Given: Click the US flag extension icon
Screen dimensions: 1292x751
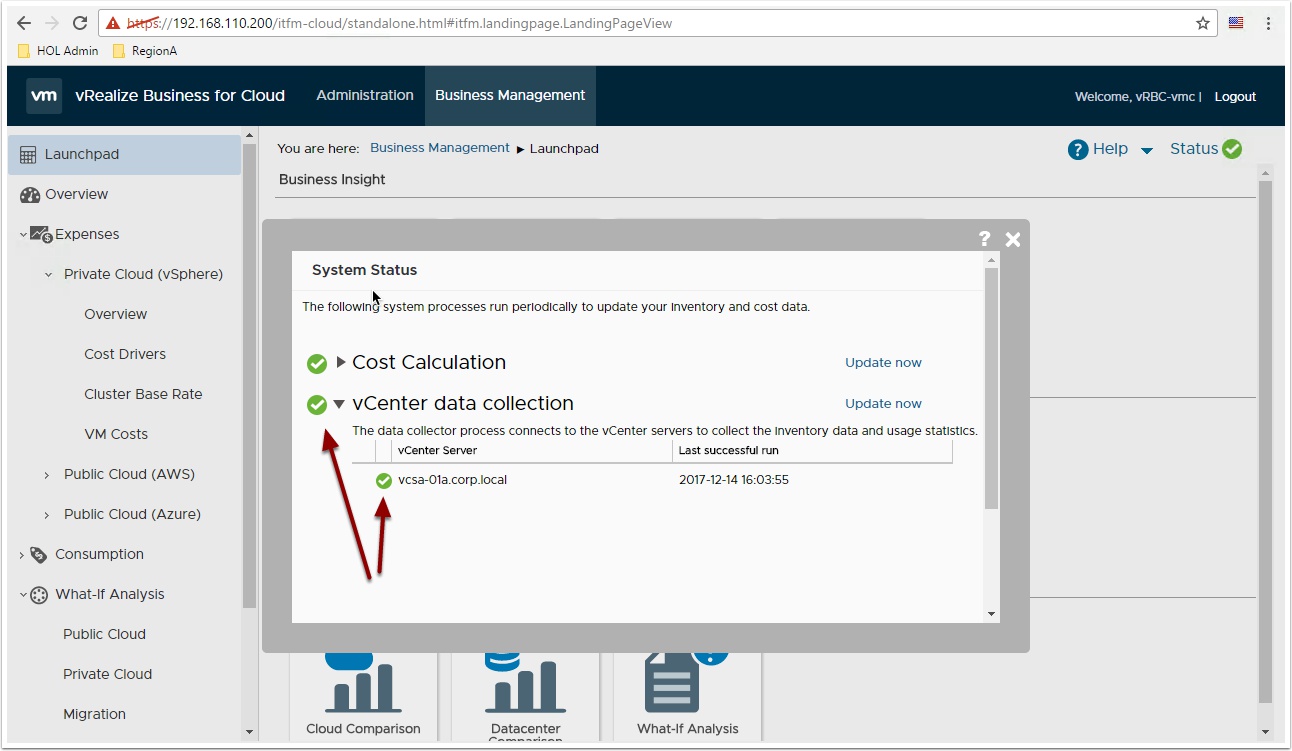Looking at the screenshot, I should point(1236,23).
